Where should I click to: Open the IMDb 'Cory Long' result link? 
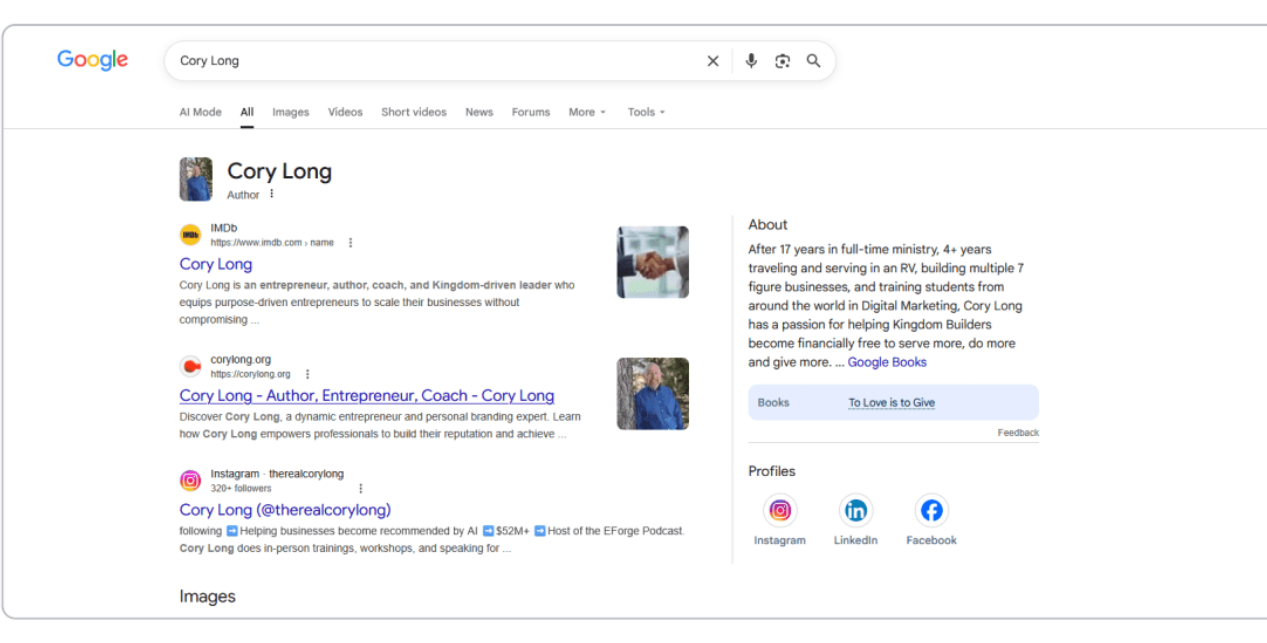pos(216,264)
